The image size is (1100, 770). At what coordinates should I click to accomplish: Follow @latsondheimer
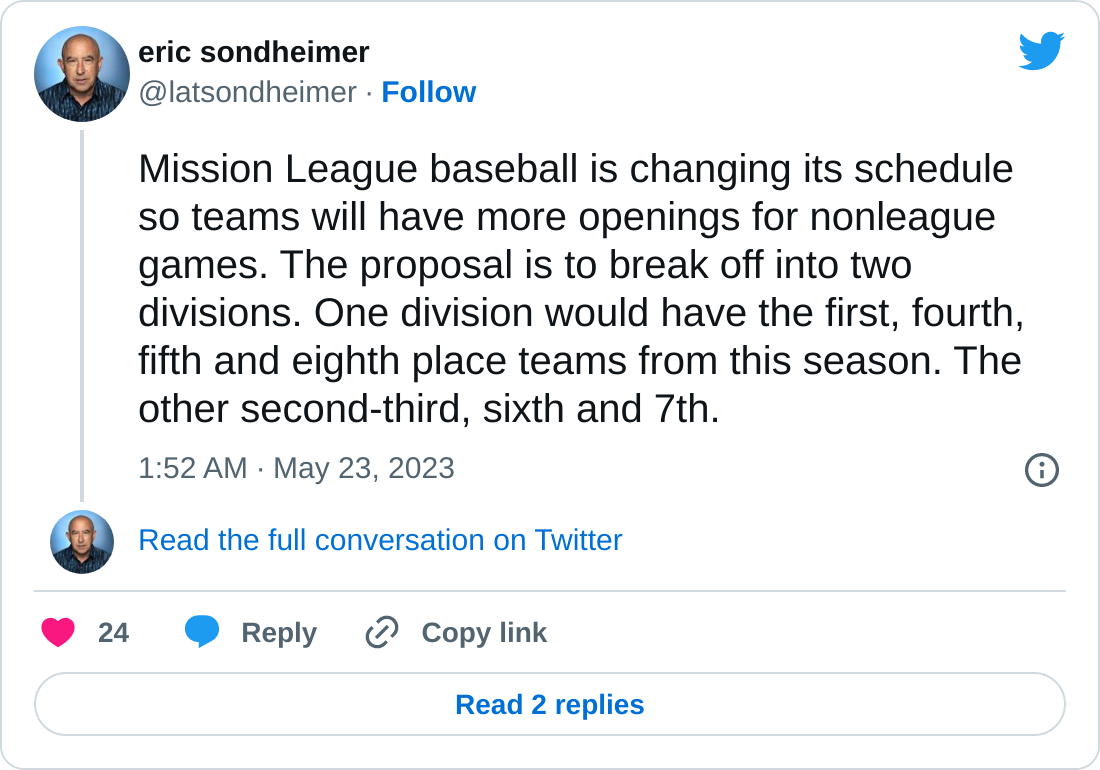[x=429, y=92]
